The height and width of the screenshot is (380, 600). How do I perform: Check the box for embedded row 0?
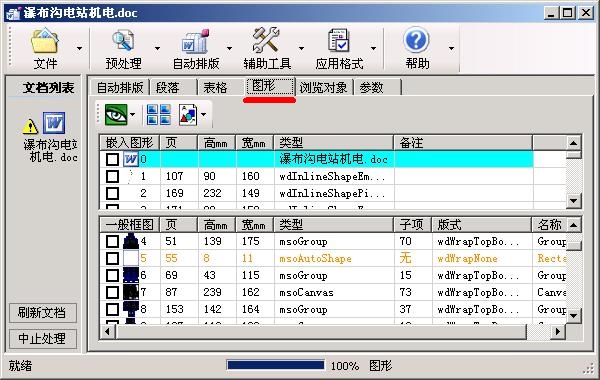[112, 159]
